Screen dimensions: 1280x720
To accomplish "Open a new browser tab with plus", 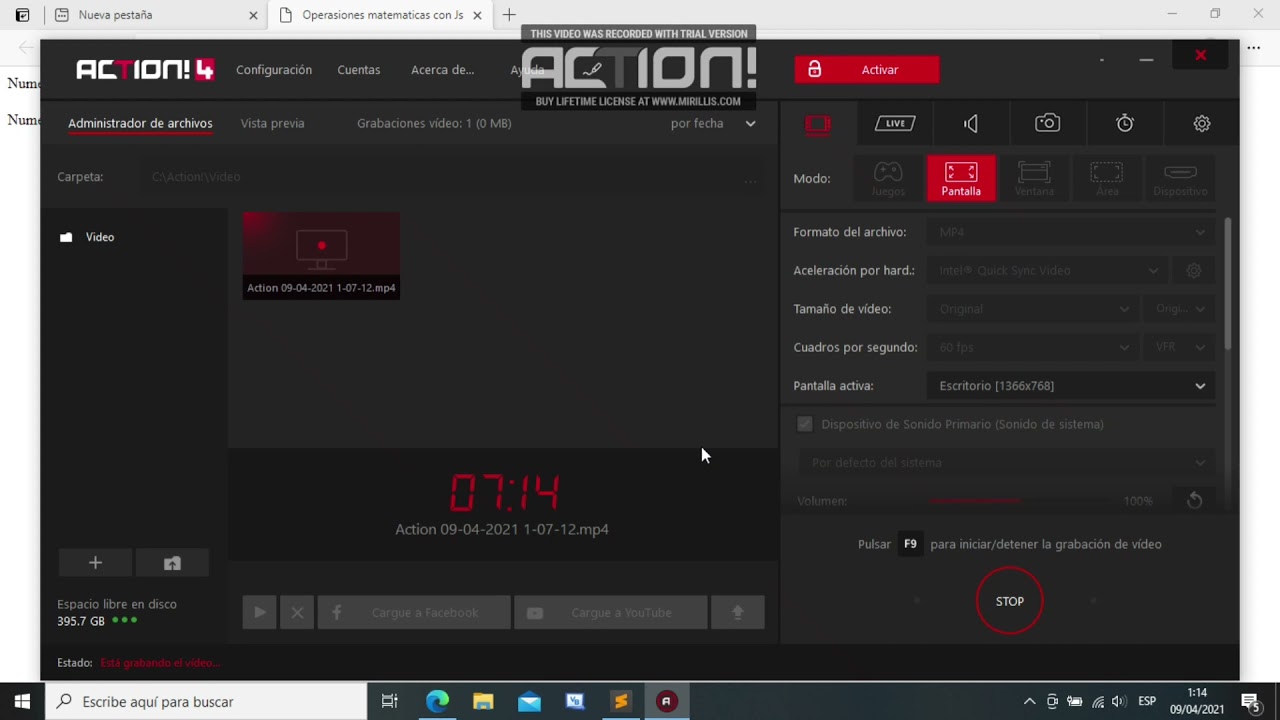I will 509,15.
